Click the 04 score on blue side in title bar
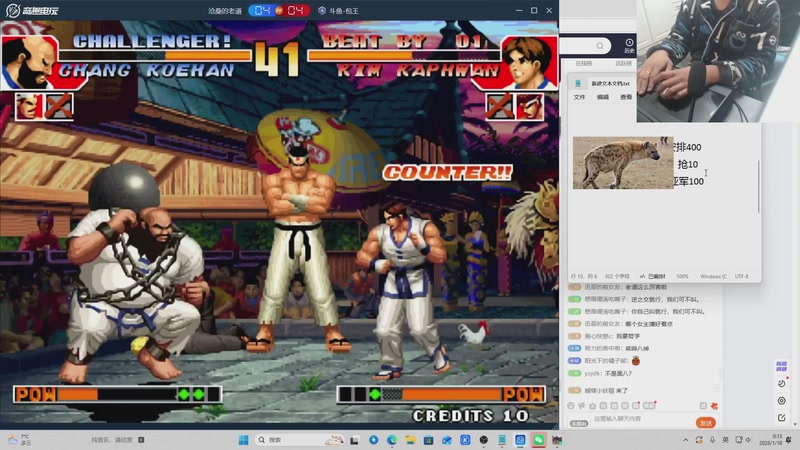Viewport: 800px width, 450px height. click(x=263, y=10)
